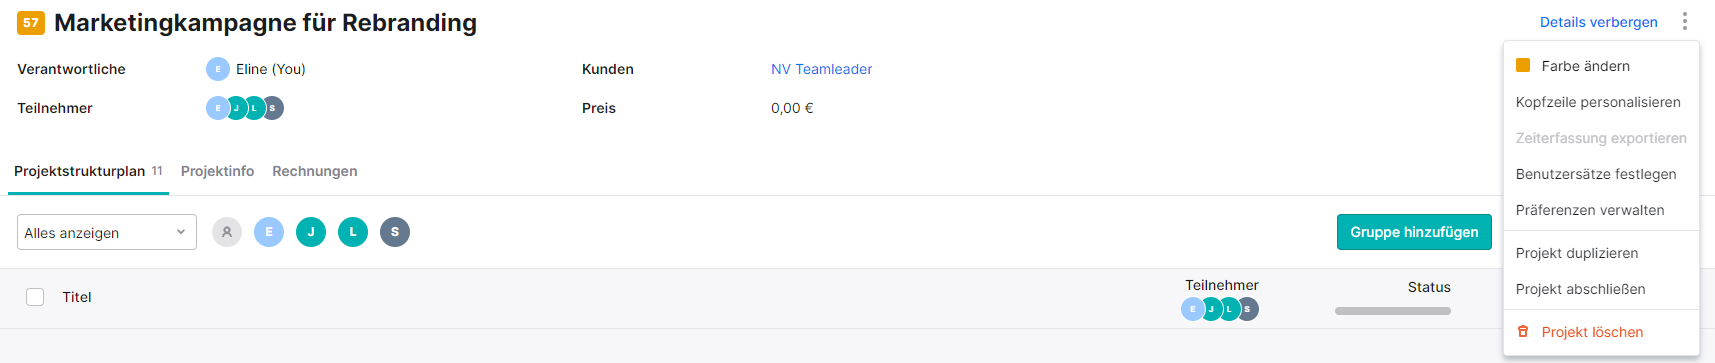Image resolution: width=1715 pixels, height=363 pixels.
Task: Tick the select-all checkbox beside Titel
Action: click(x=35, y=297)
